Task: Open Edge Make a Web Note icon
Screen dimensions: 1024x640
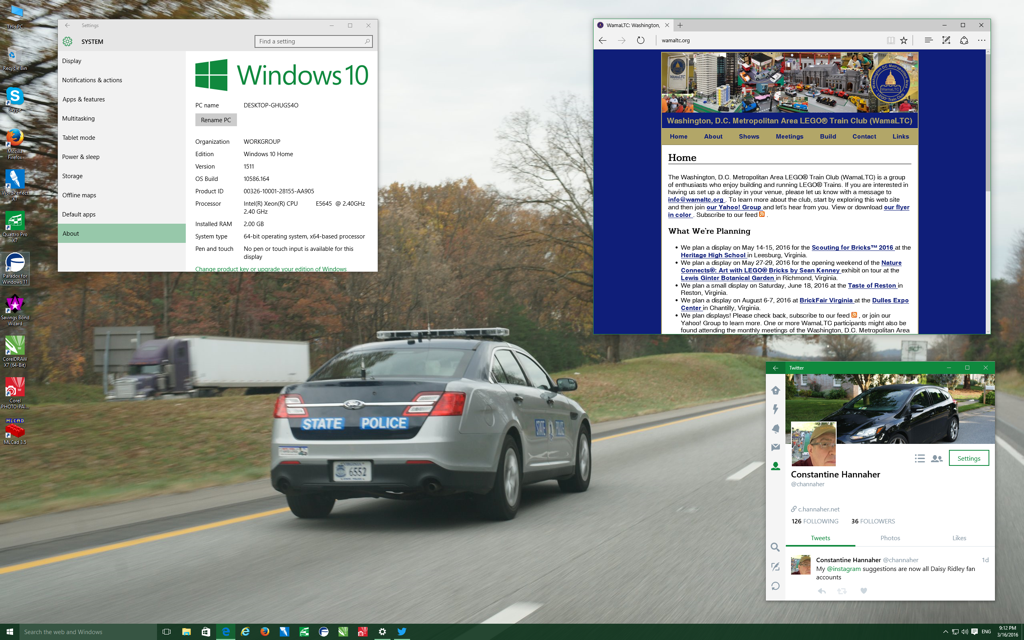Action: click(x=946, y=41)
